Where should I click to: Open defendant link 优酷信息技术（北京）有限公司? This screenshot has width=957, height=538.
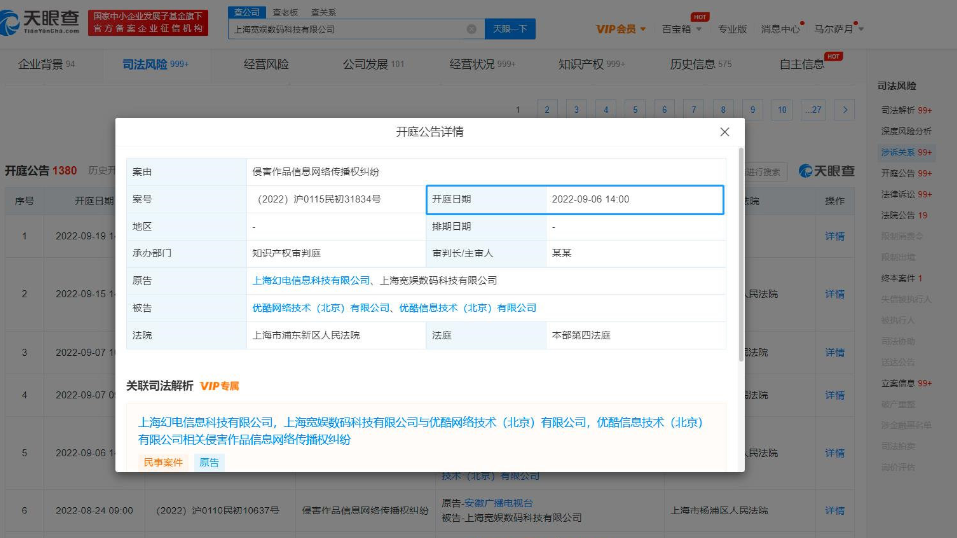click(468, 308)
